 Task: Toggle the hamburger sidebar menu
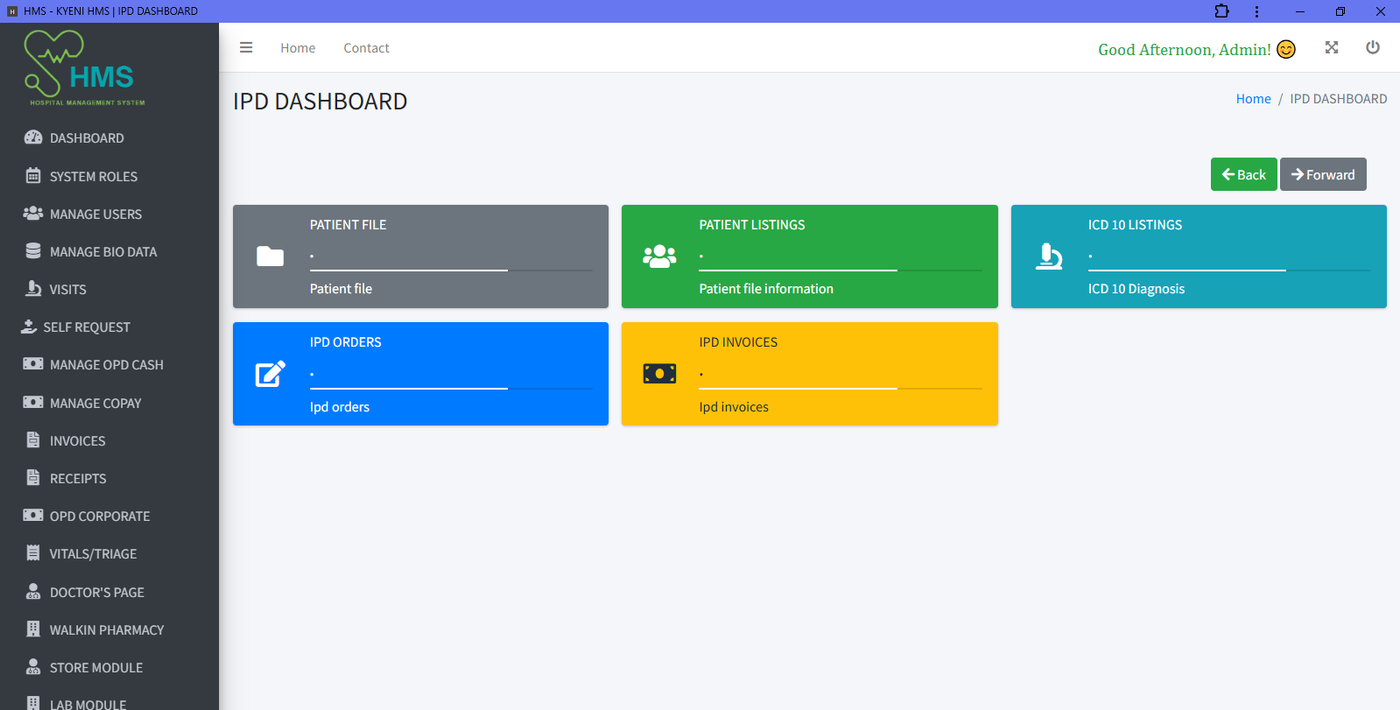coord(246,48)
